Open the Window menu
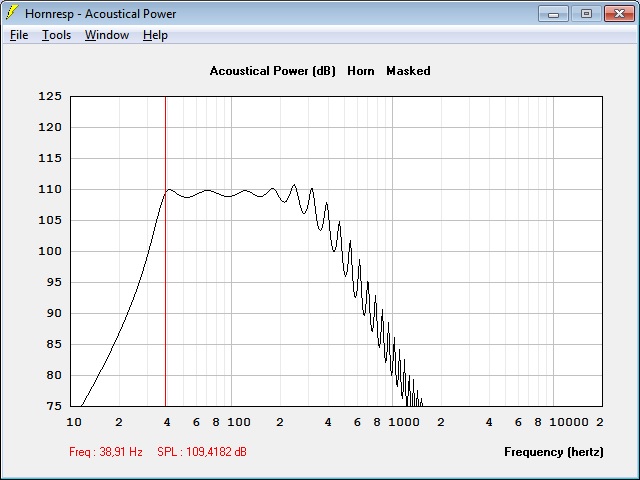The height and width of the screenshot is (480, 640). click(x=107, y=35)
